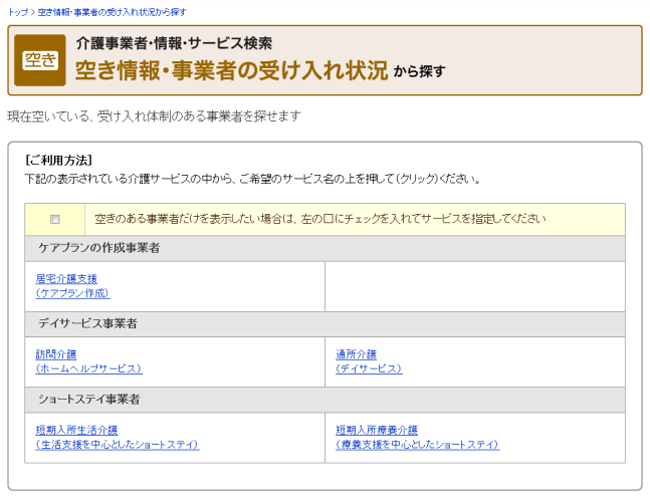The image size is (650, 497).
Task: Open the 短期入所生活介護 service link
Action: [x=76, y=430]
